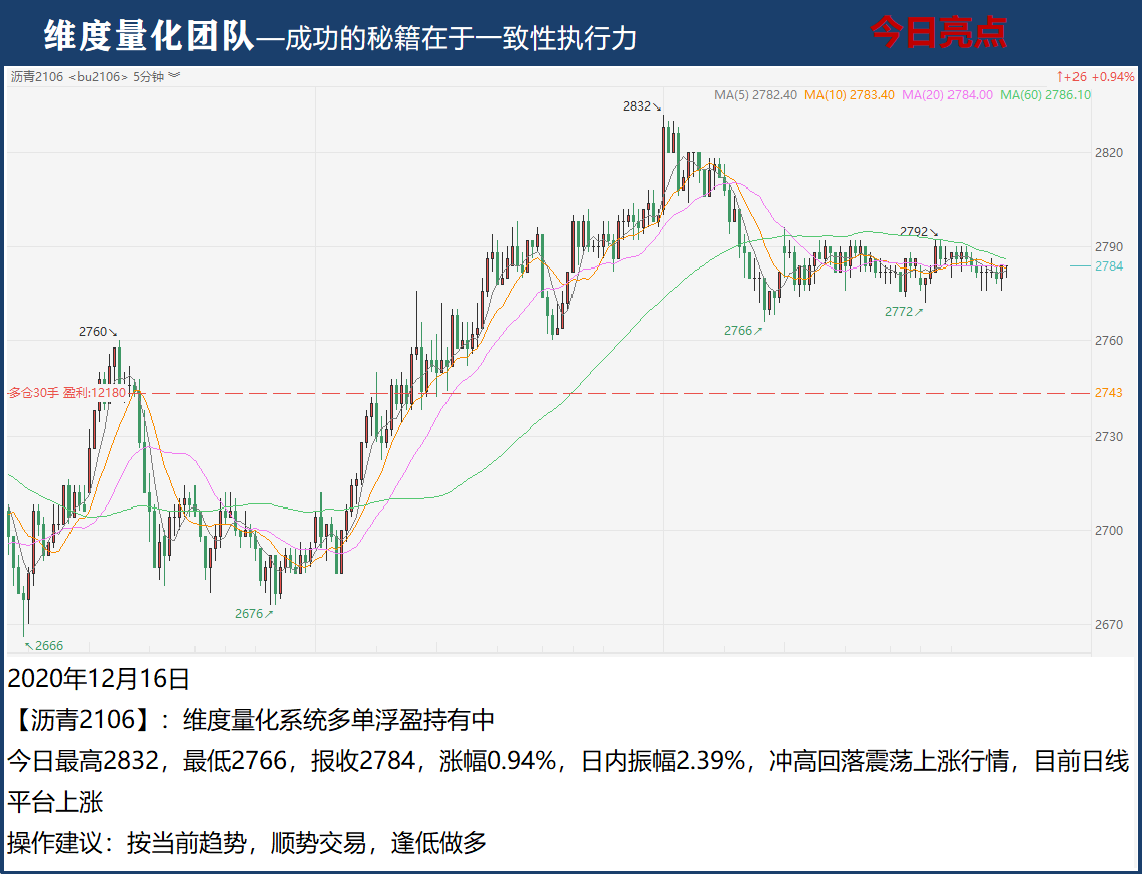1142x874 pixels.
Task: Open the 沥青2106 contract title selector
Action: 37,77
